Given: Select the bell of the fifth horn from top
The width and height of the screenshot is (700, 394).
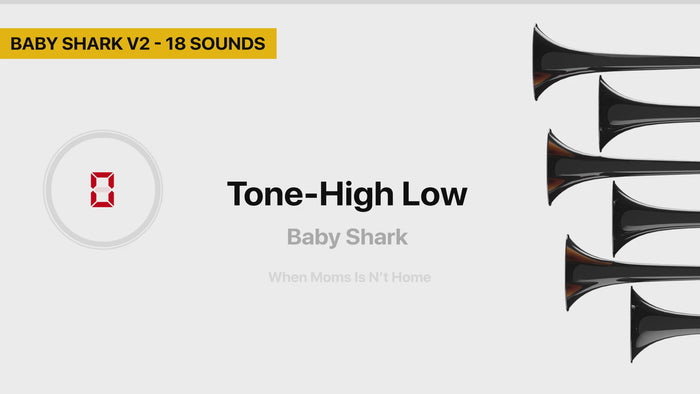Looking at the screenshot, I should click(x=577, y=273).
